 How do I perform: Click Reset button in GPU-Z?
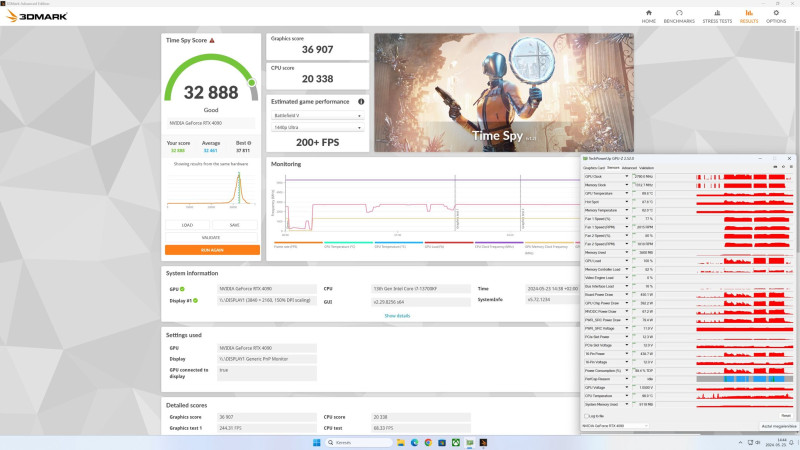[786, 416]
